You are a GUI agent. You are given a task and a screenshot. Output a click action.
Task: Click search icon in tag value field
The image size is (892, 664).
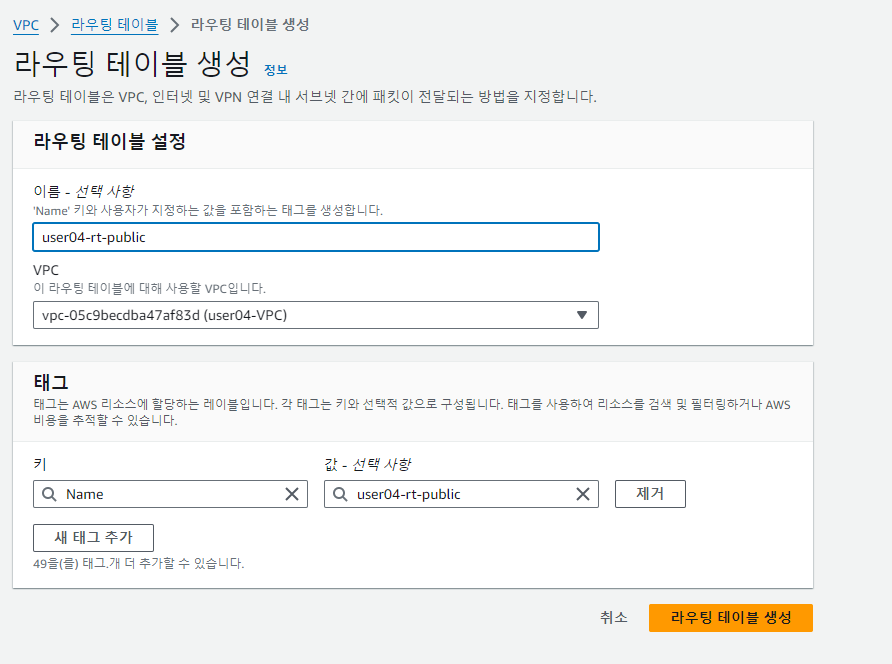[x=340, y=494]
